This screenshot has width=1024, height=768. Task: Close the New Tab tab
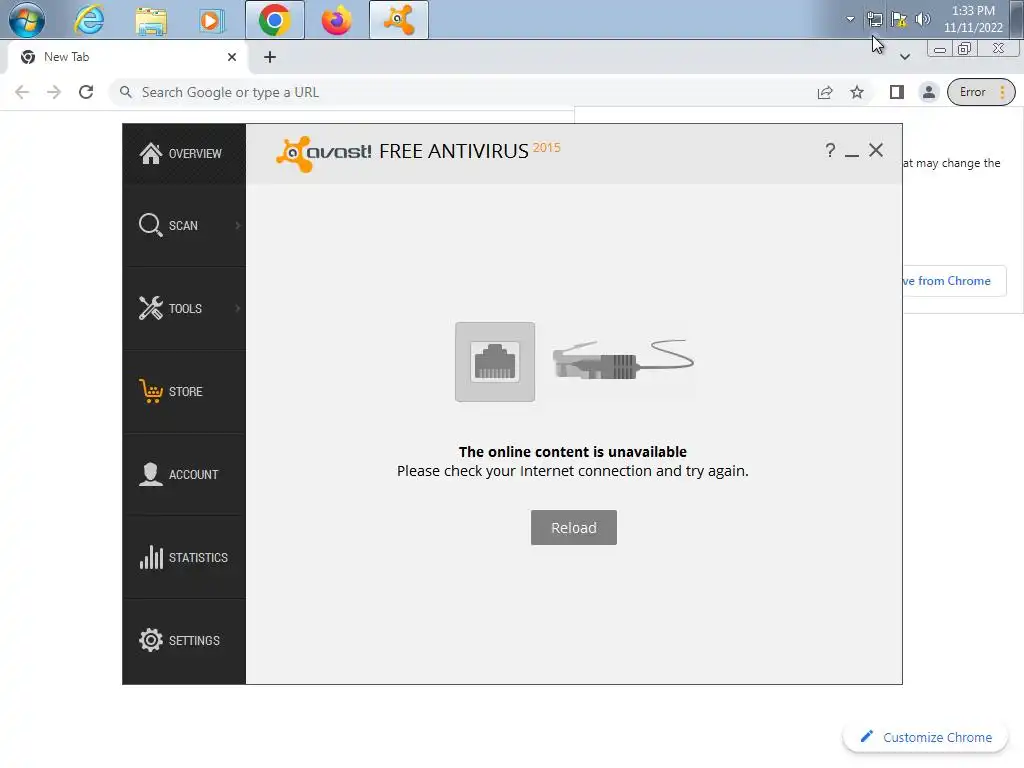click(x=232, y=57)
